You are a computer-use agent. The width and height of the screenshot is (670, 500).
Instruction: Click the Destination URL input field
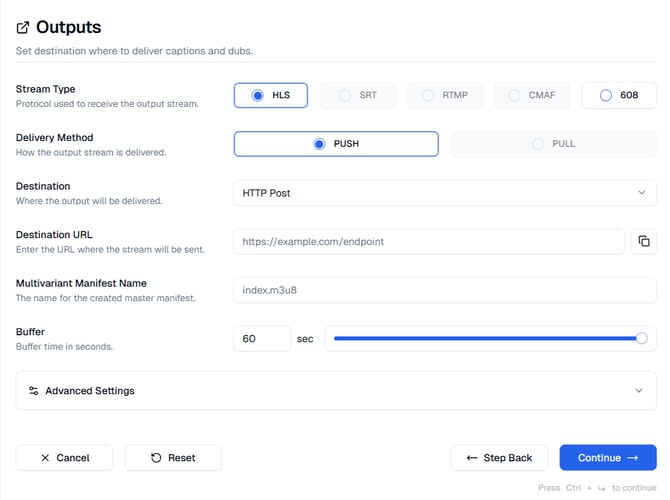point(428,241)
